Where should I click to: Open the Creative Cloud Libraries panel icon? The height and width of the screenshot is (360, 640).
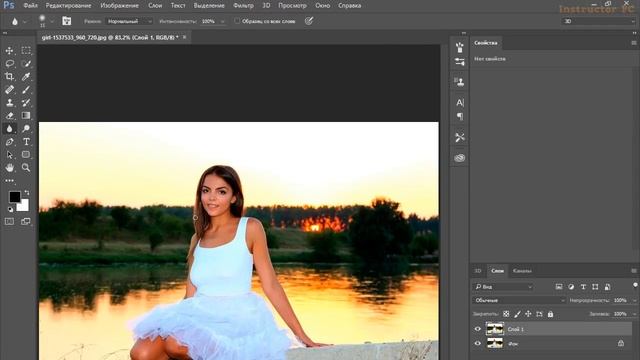(460, 158)
